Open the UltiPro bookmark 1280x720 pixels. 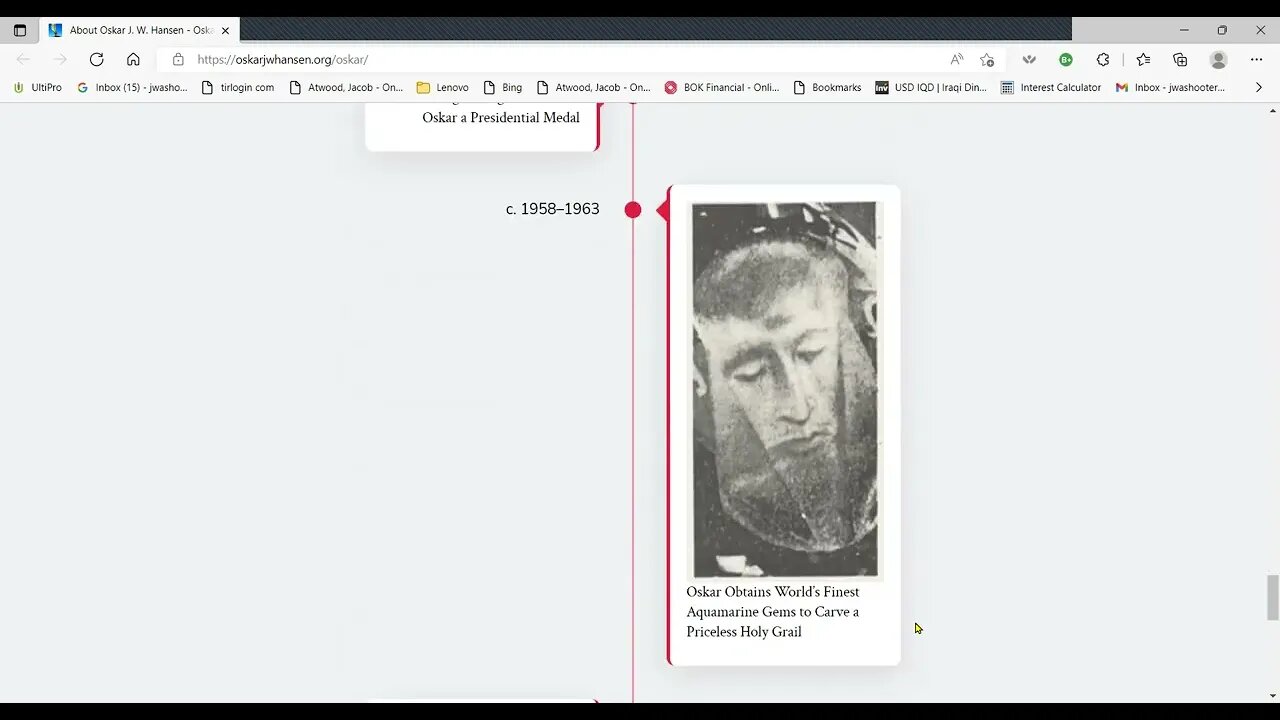37,87
